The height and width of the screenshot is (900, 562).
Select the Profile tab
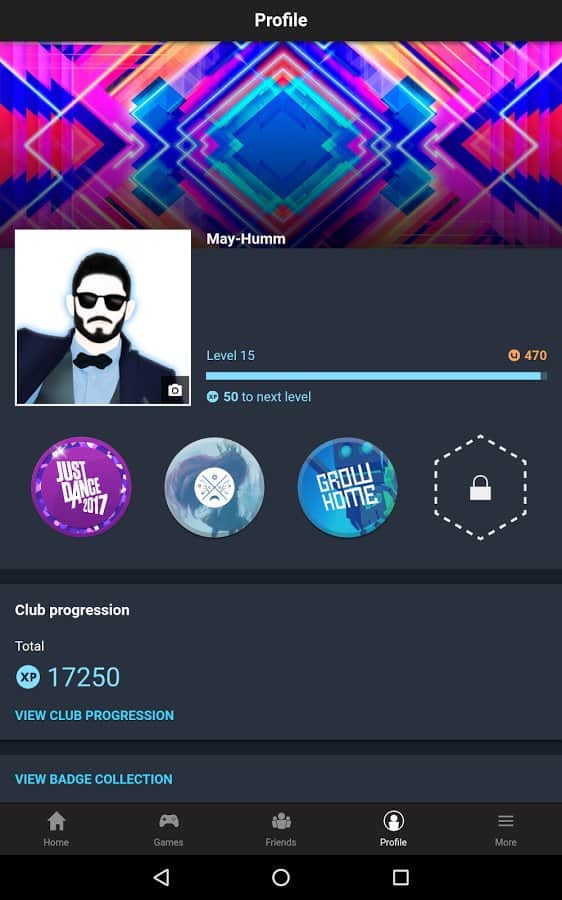coord(393,829)
